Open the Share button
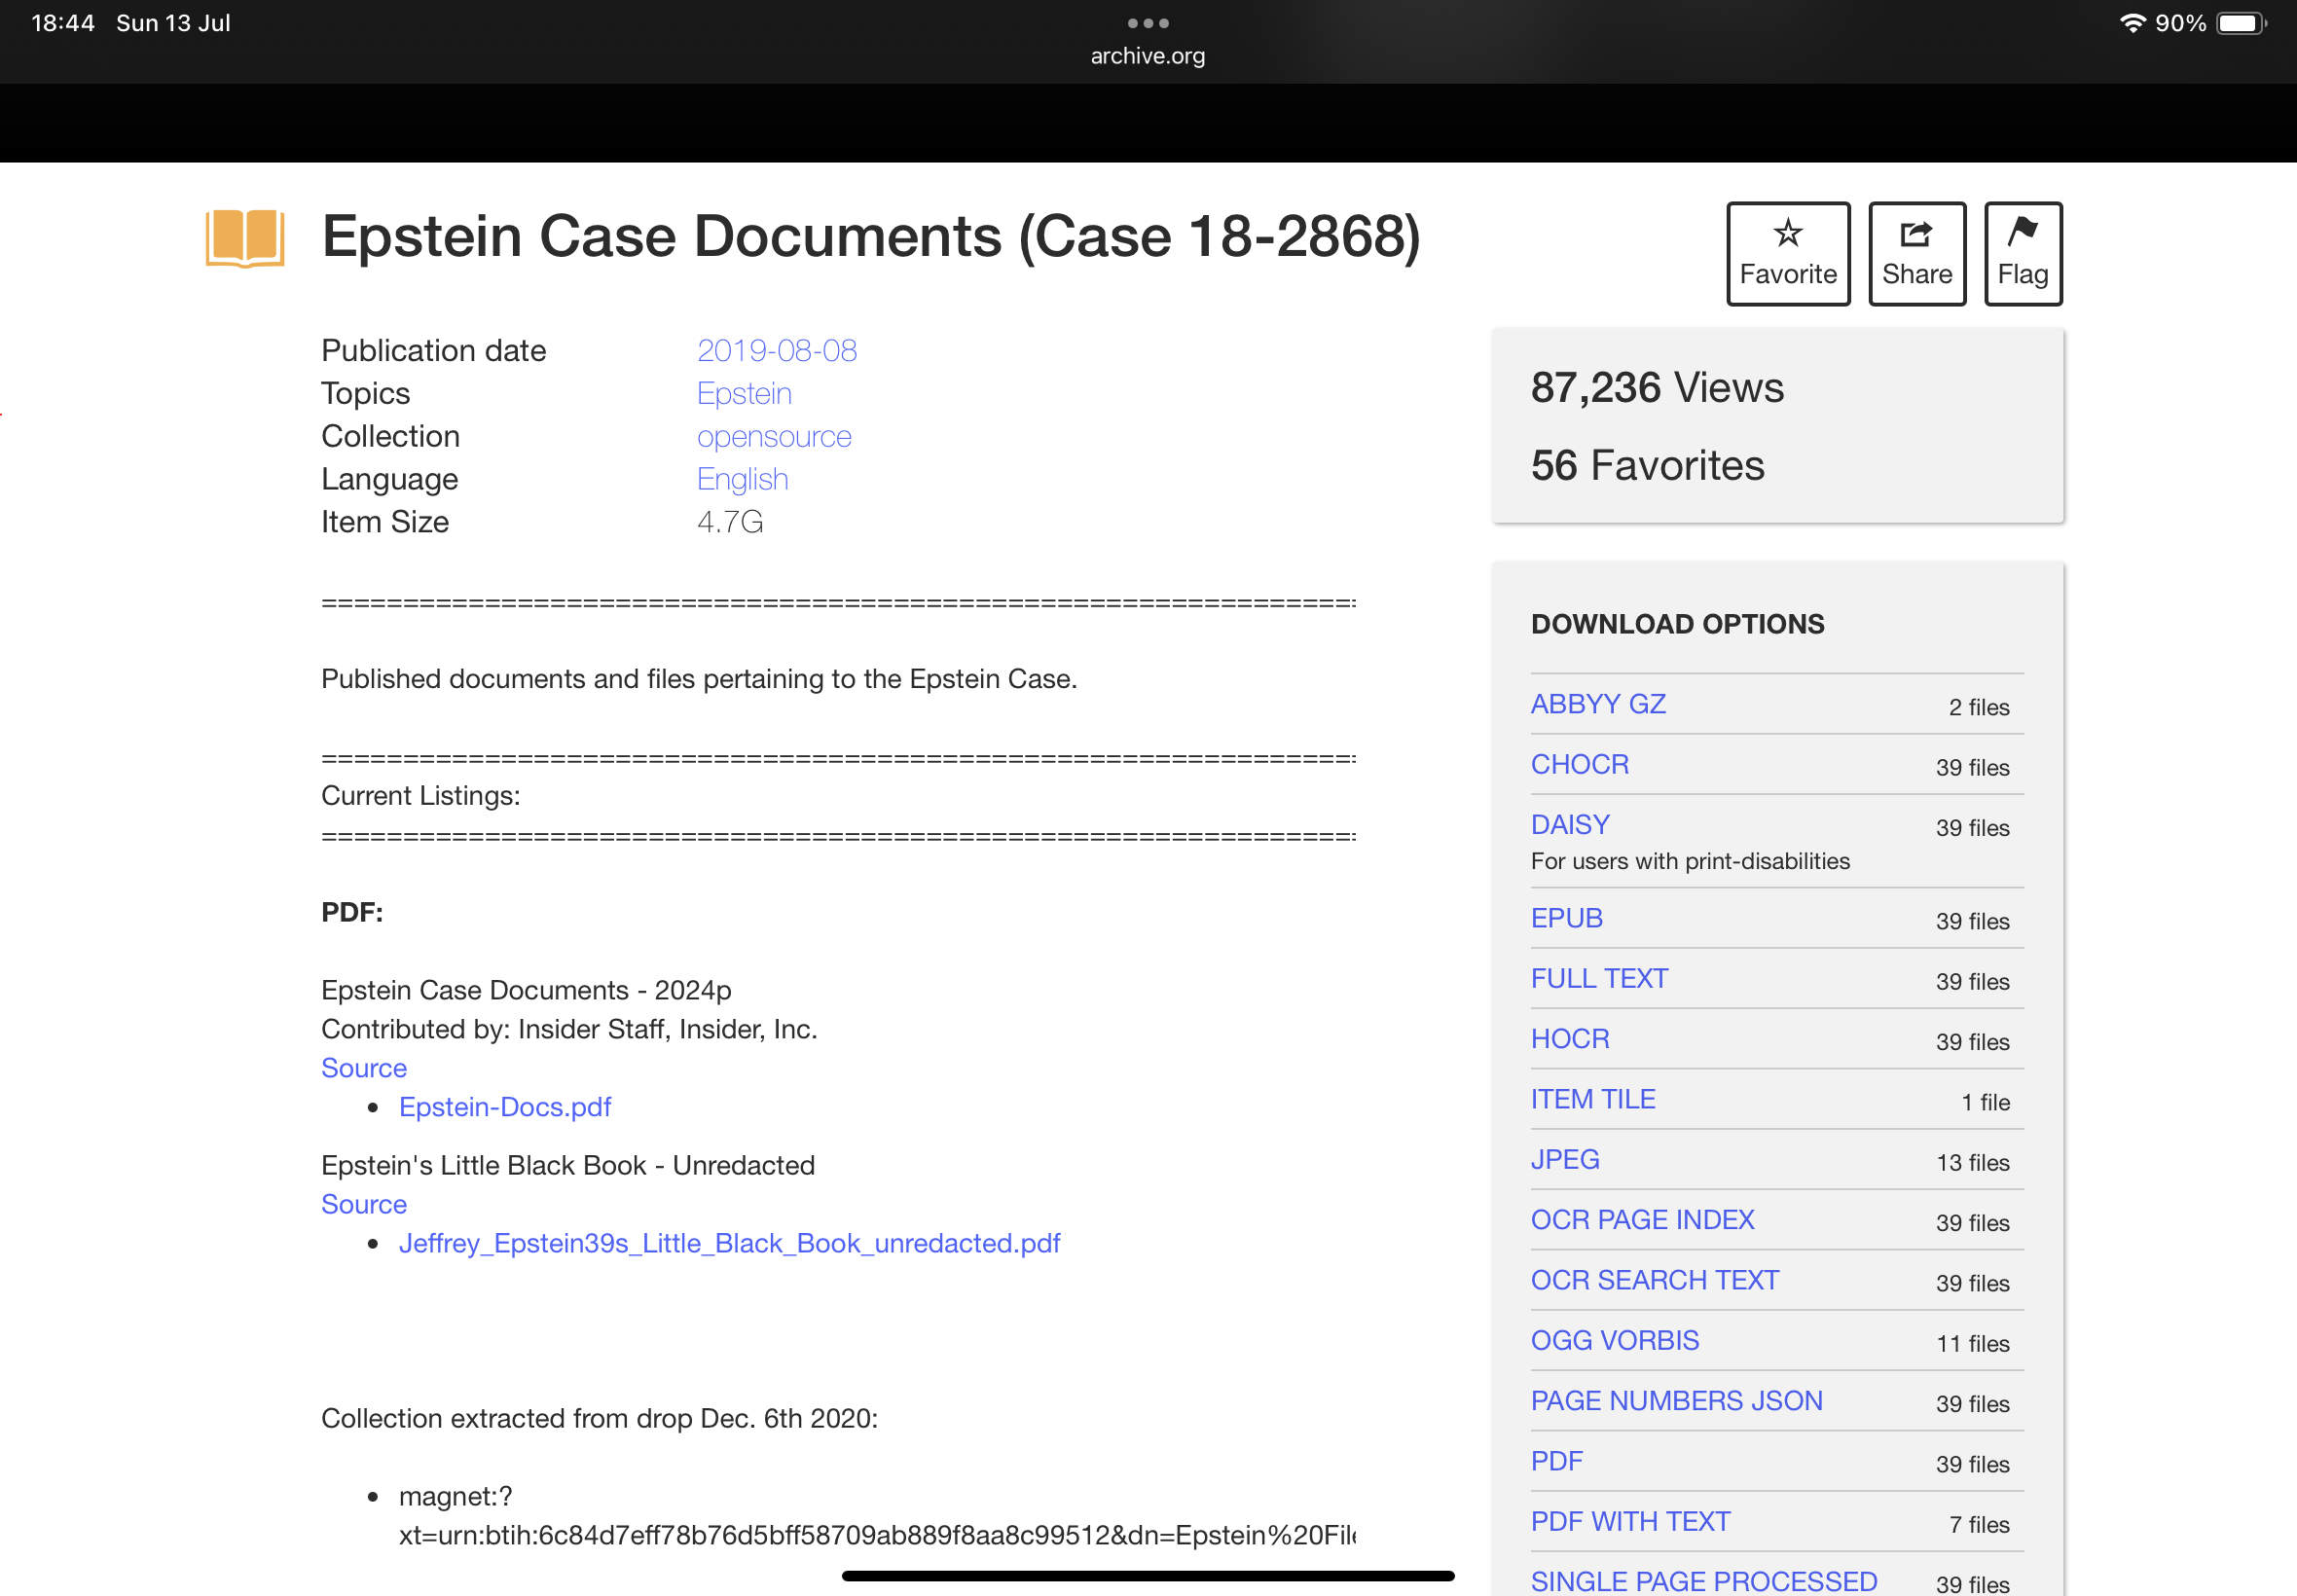This screenshot has width=2297, height=1596. click(x=1916, y=254)
